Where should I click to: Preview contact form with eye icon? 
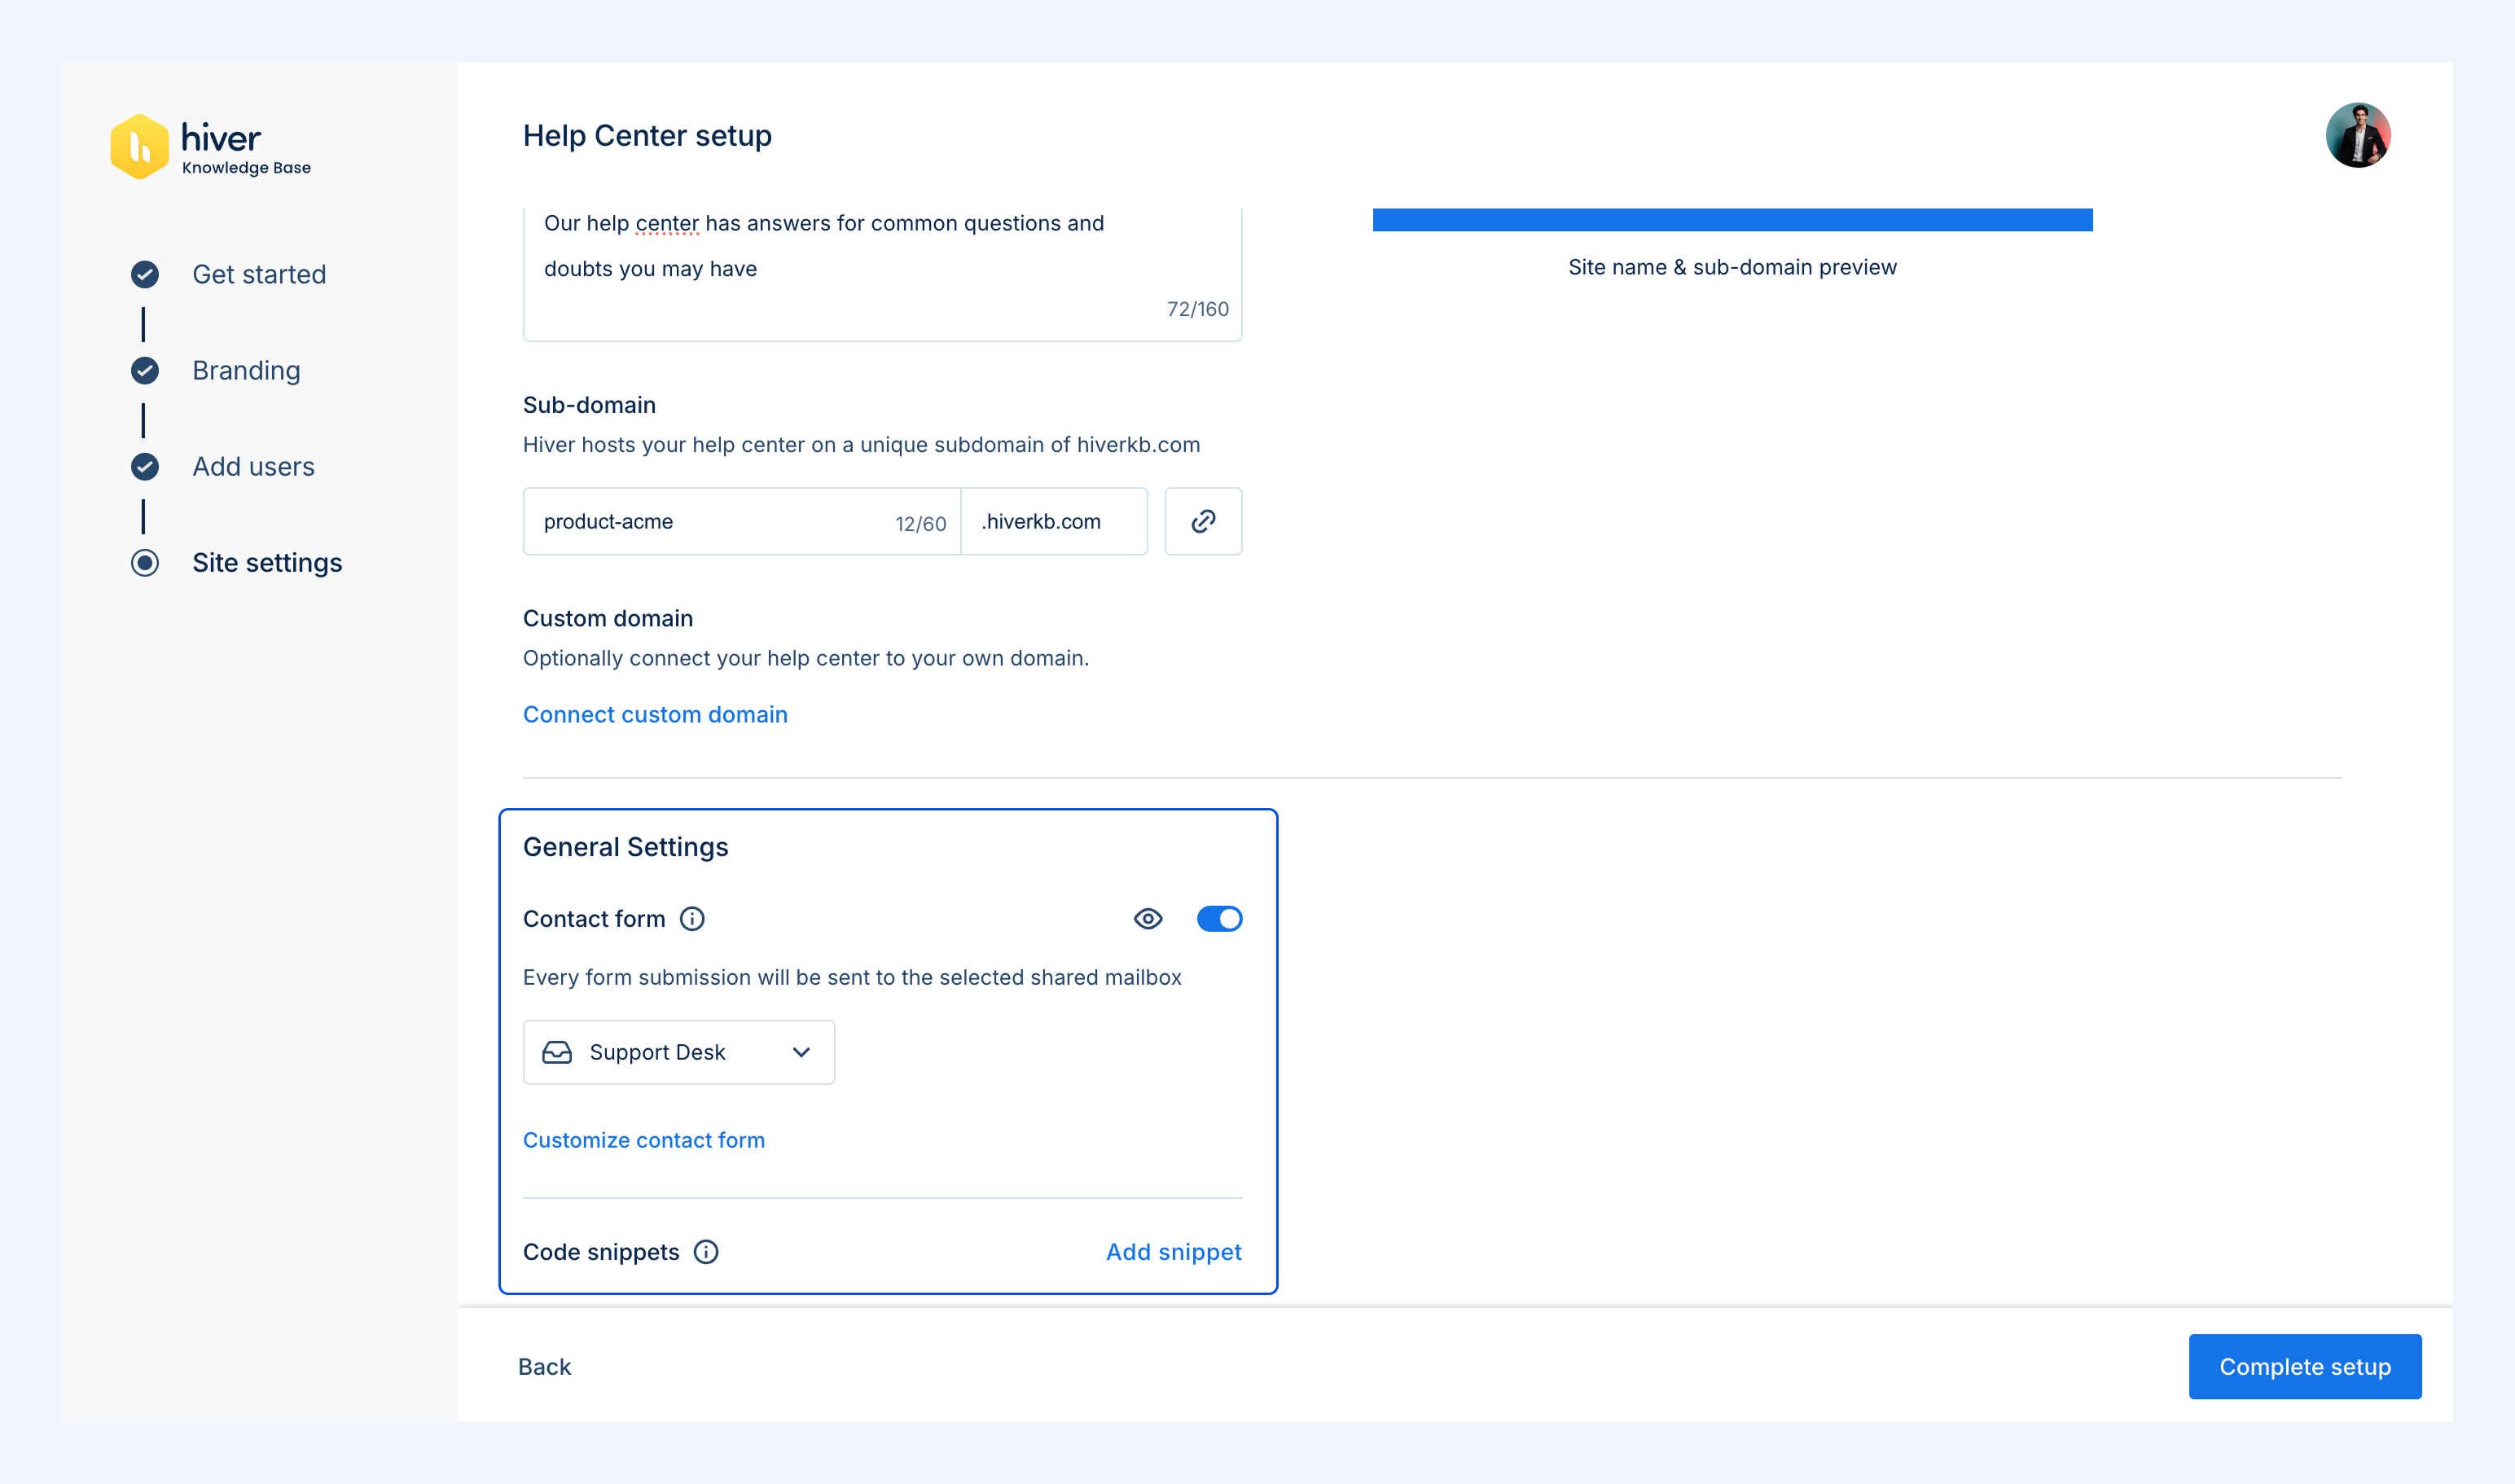pos(1148,919)
